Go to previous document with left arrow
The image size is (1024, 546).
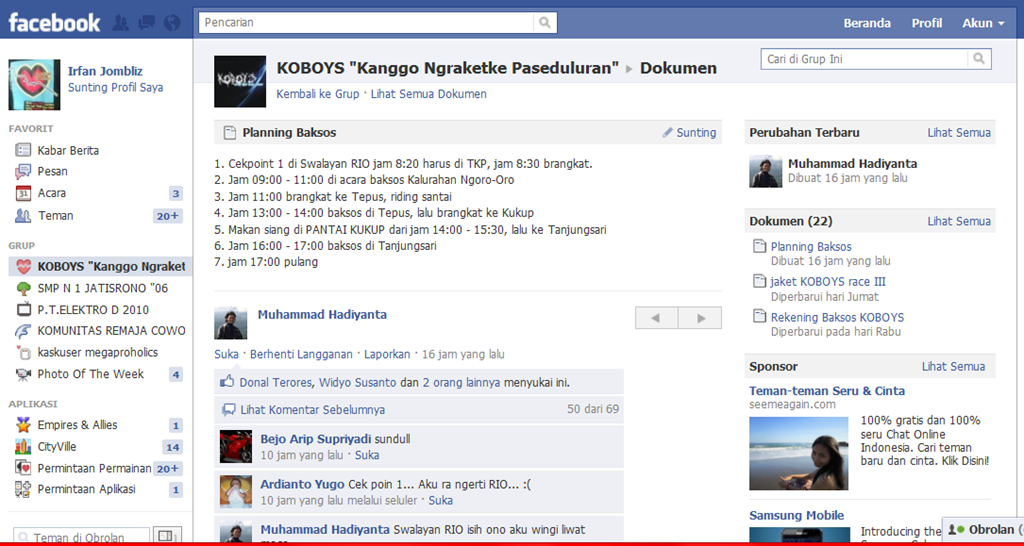[x=656, y=318]
